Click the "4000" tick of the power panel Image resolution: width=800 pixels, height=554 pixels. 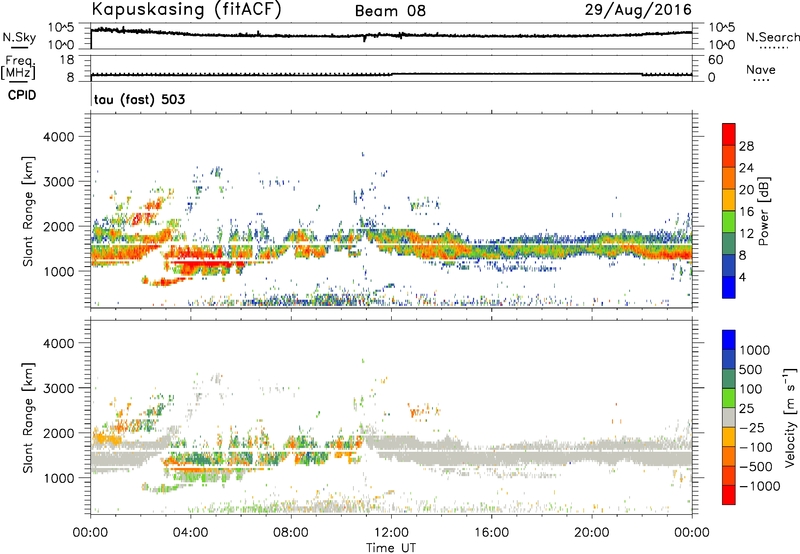click(59, 137)
